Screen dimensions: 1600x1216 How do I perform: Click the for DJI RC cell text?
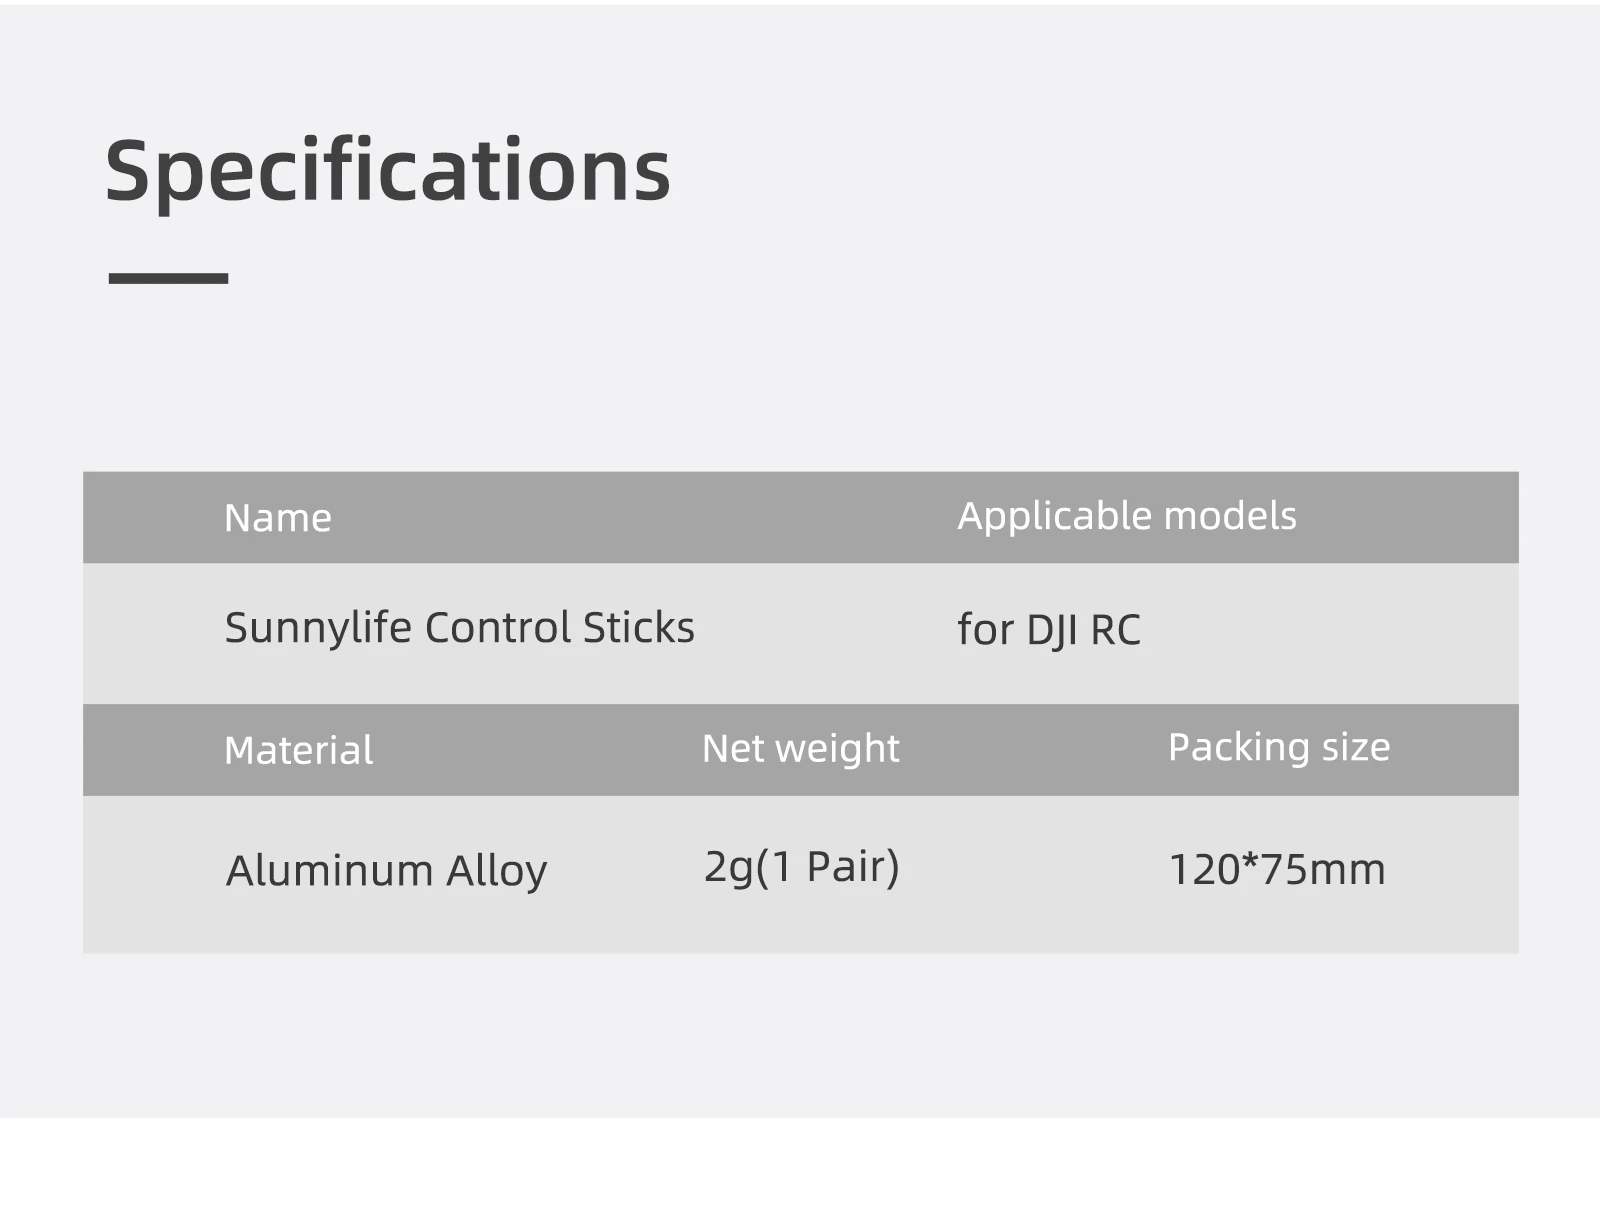click(1048, 630)
